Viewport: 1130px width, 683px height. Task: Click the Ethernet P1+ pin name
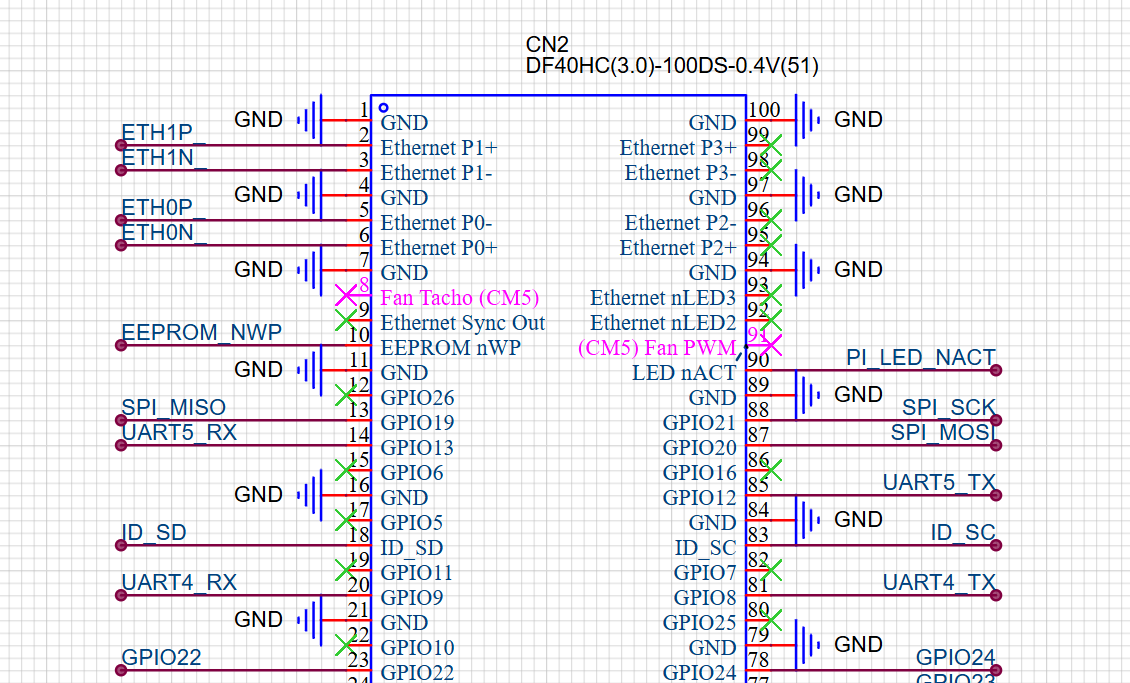pos(439,148)
